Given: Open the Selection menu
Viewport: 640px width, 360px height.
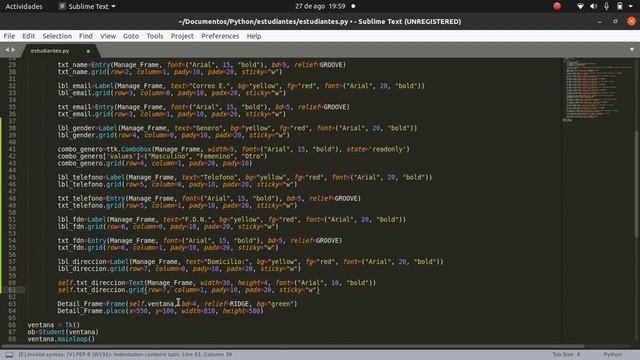Looking at the screenshot, I should point(57,36).
